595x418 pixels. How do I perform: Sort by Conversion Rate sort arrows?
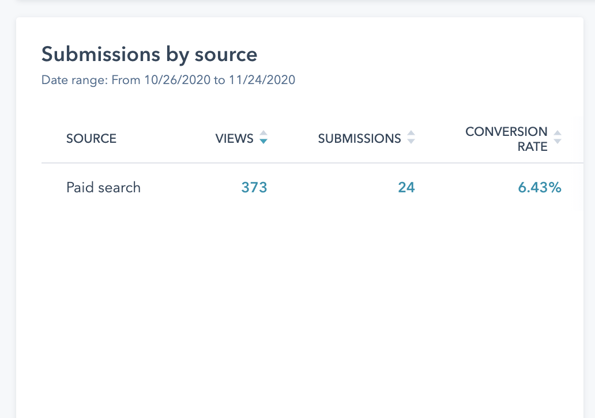pos(557,137)
